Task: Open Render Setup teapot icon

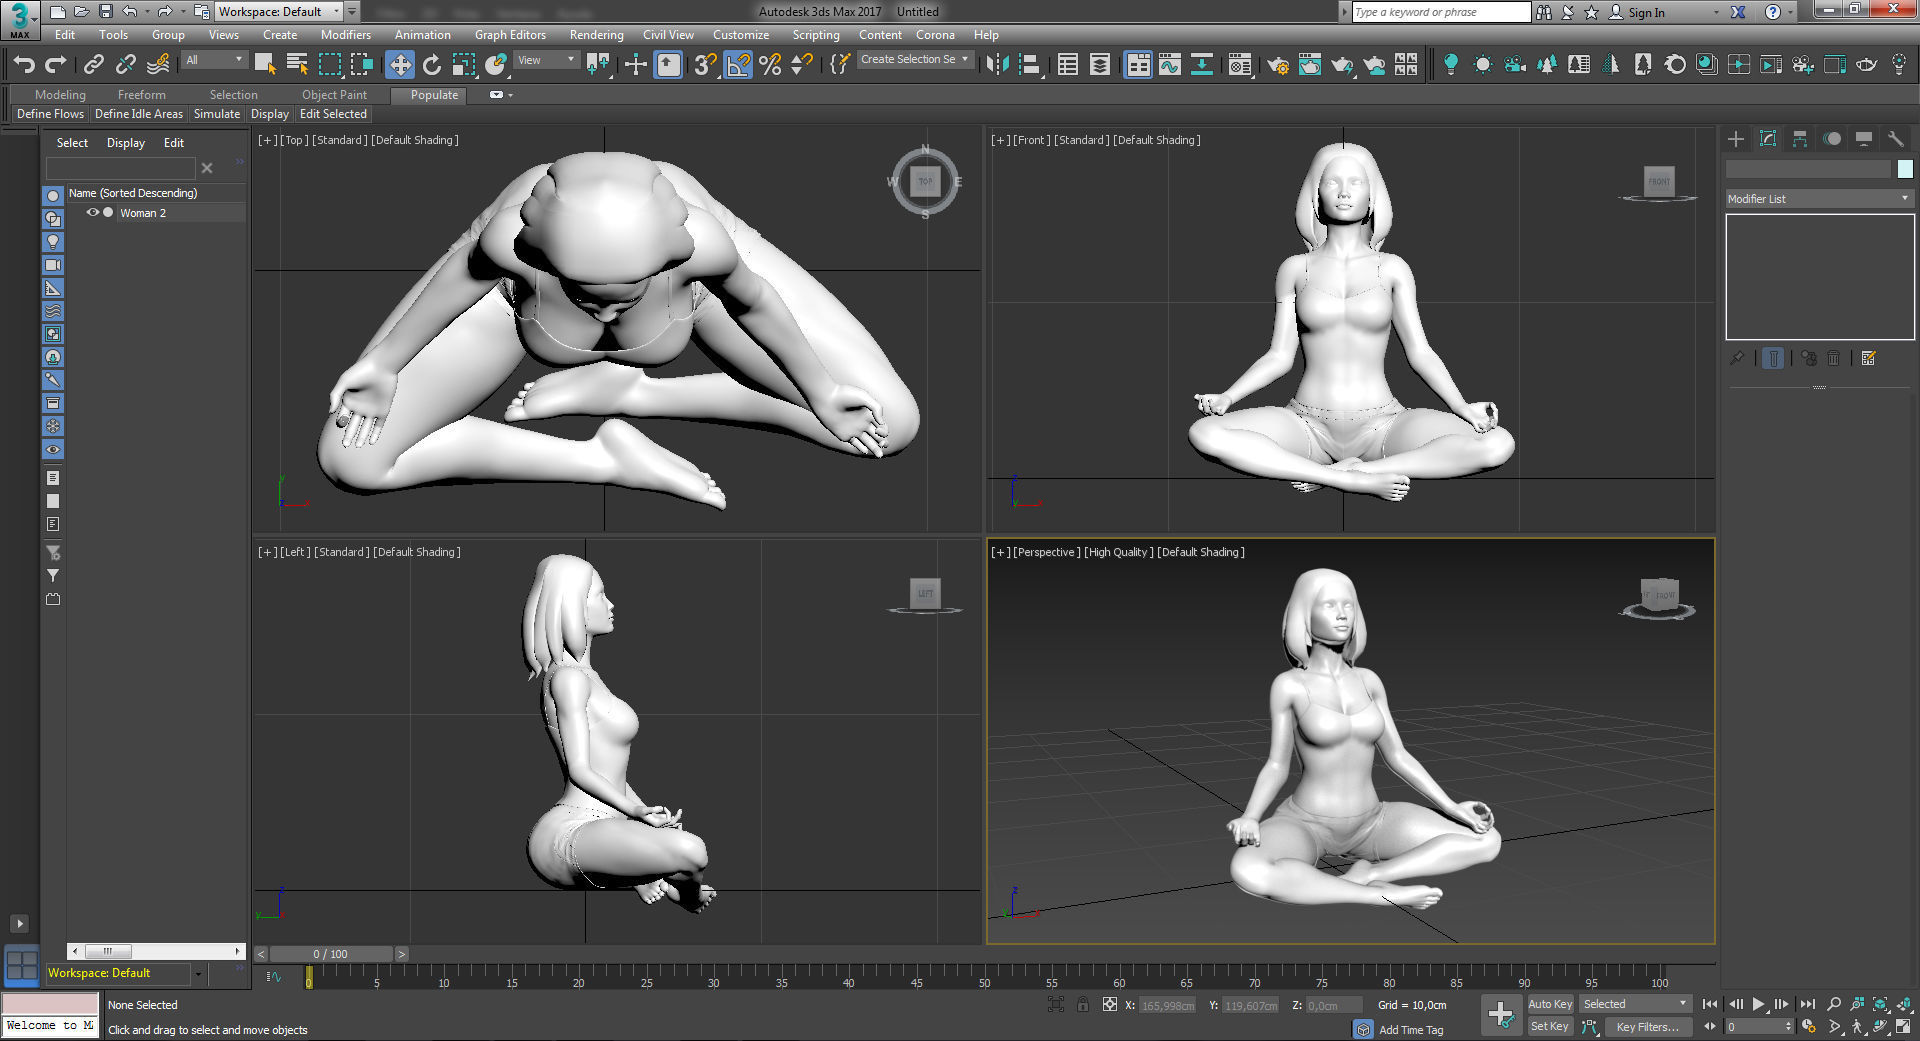Action: (1278, 65)
